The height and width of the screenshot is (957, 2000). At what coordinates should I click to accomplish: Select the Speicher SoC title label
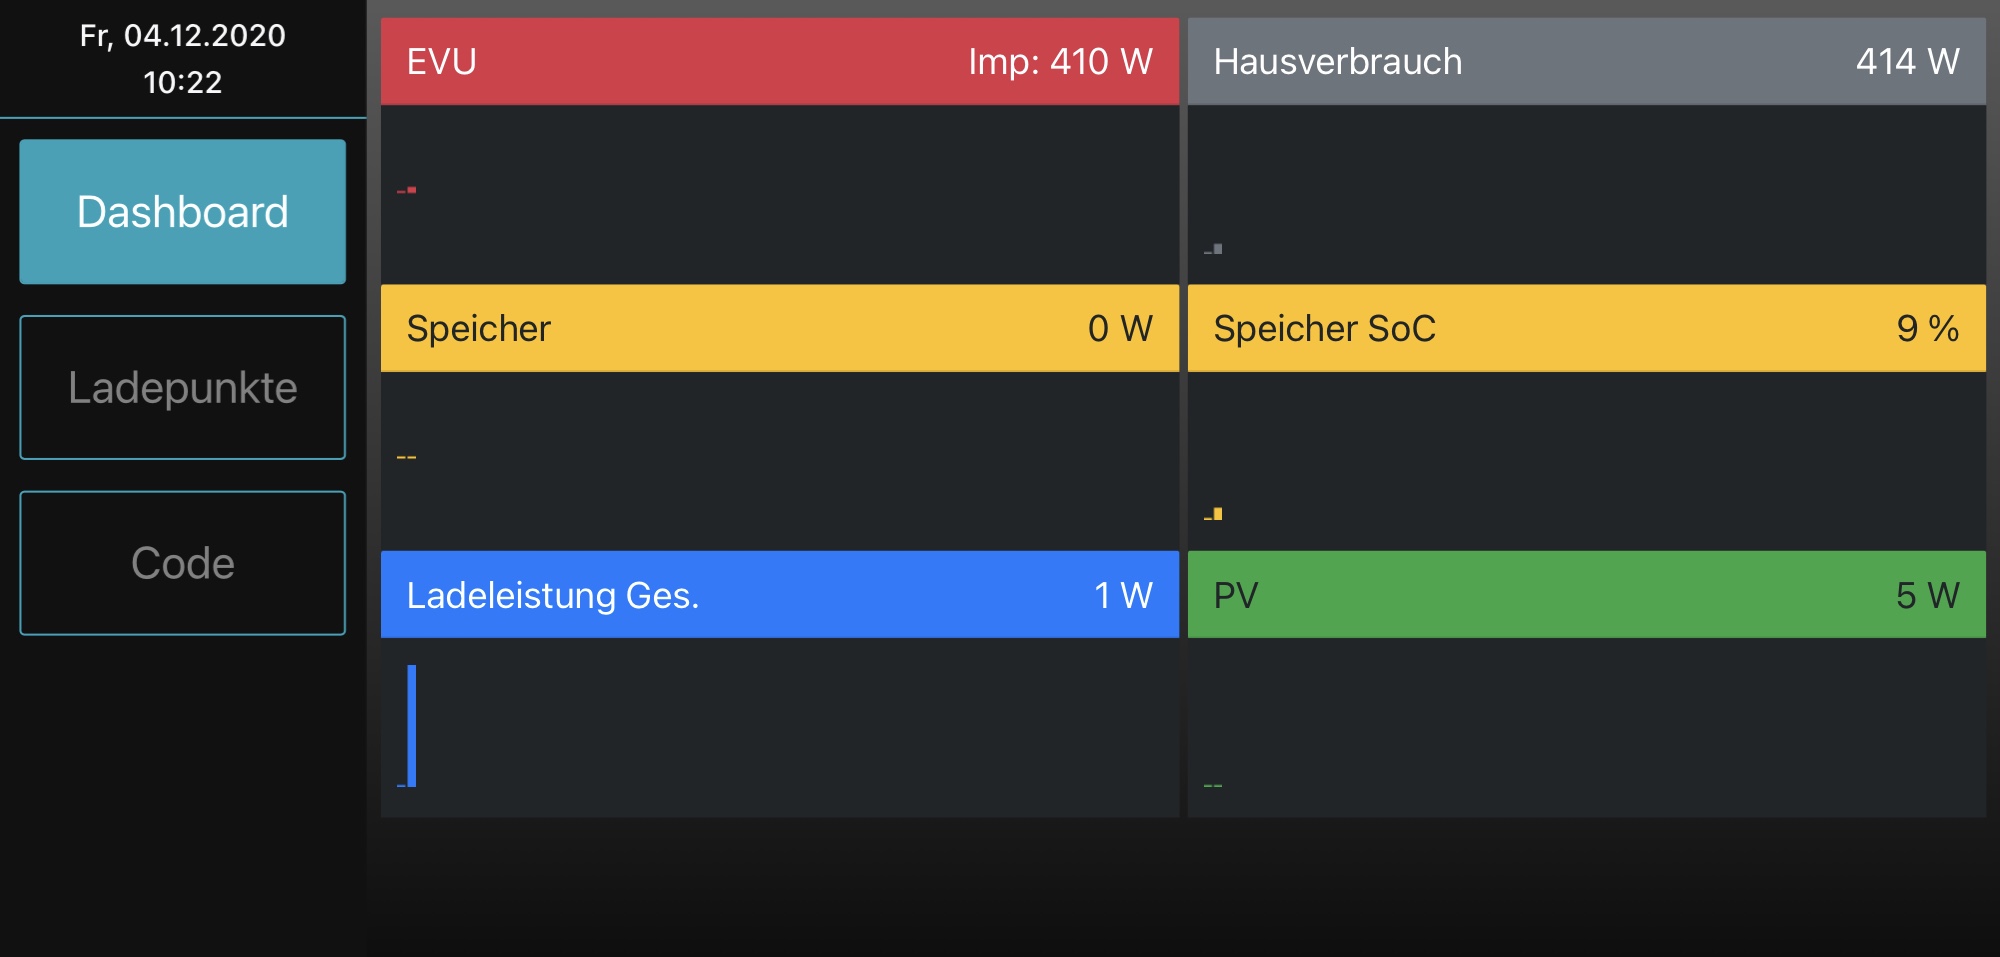click(1324, 329)
